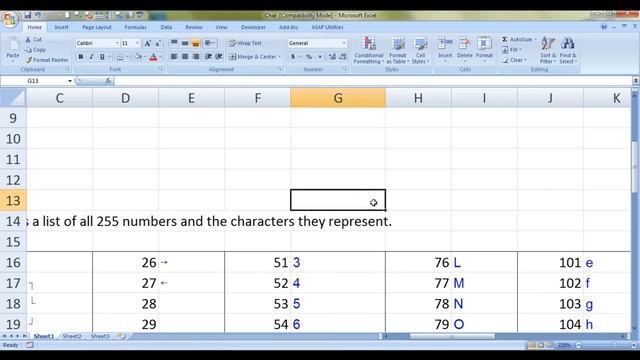
Task: Increase font size with grow-font icon
Action: 148,43
